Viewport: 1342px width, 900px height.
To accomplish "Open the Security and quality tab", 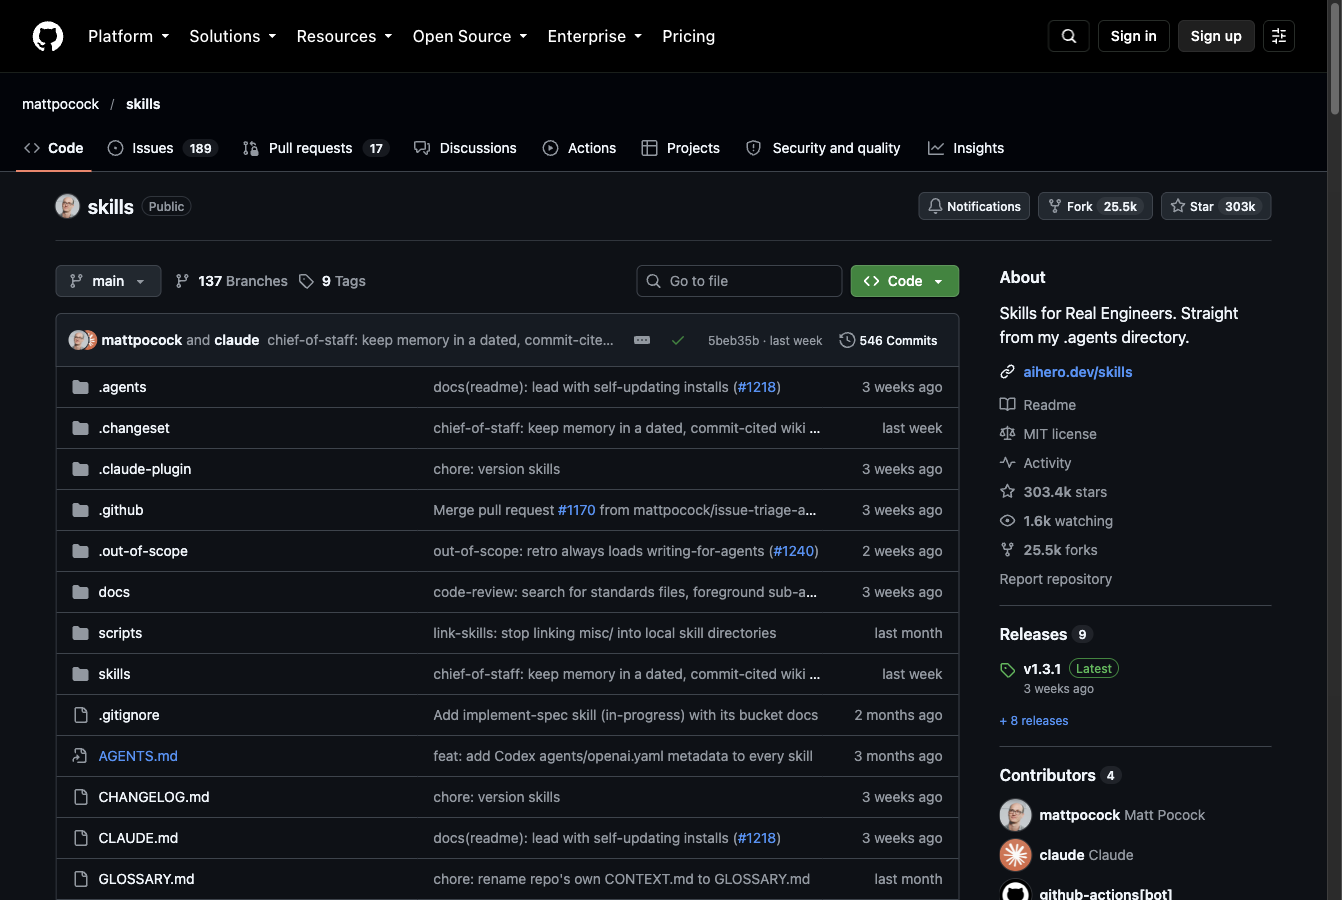I will point(823,148).
